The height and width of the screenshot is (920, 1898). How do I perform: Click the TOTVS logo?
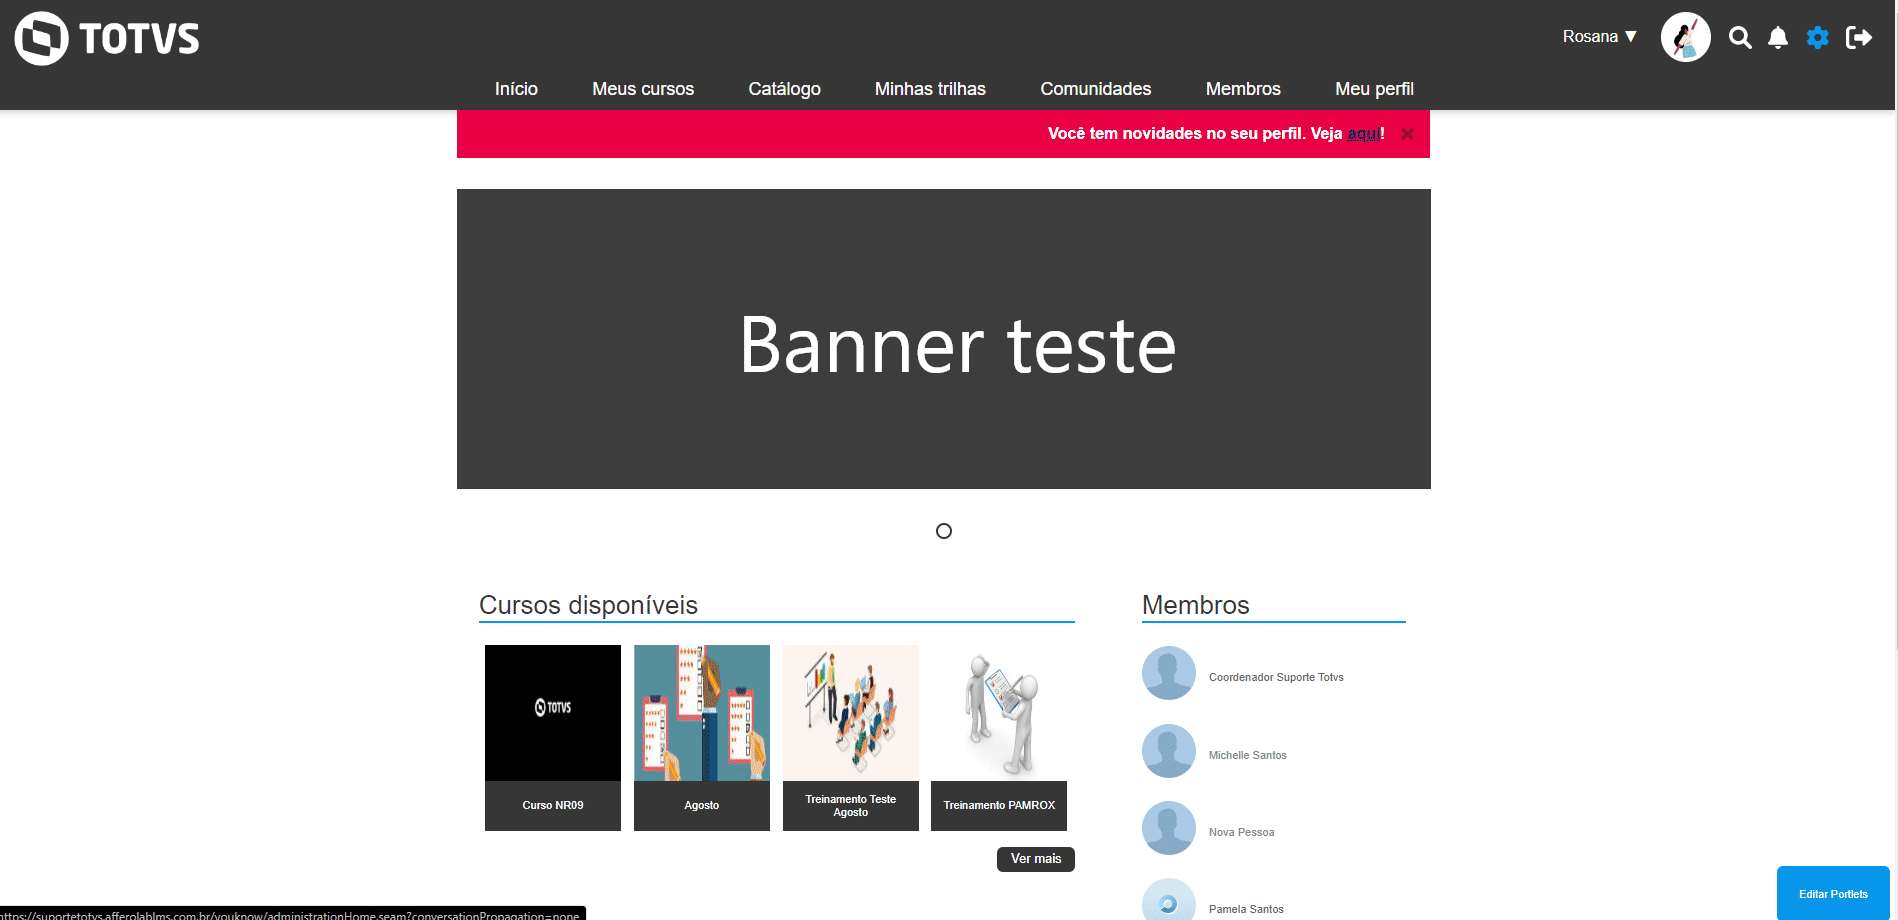pos(107,39)
